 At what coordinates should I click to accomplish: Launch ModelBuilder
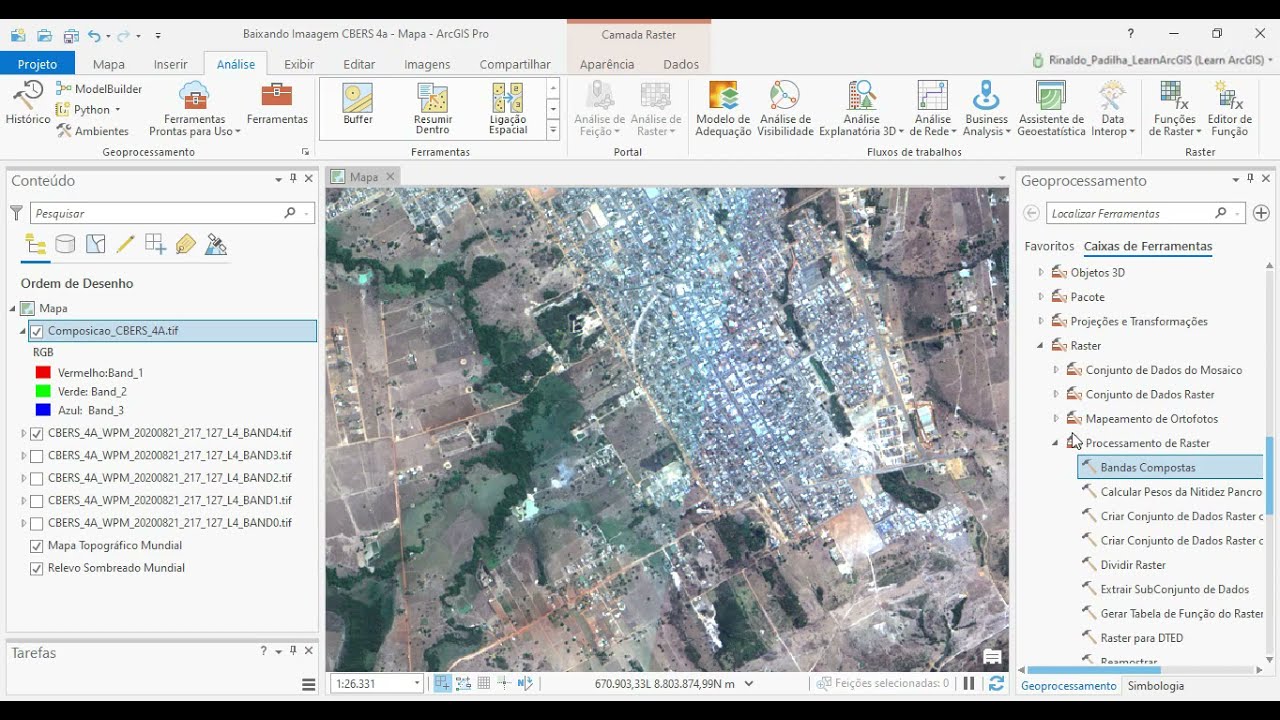pos(99,88)
